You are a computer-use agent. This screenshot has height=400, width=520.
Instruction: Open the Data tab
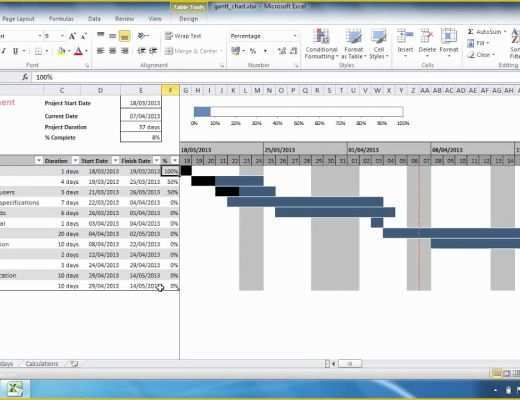pos(94,19)
